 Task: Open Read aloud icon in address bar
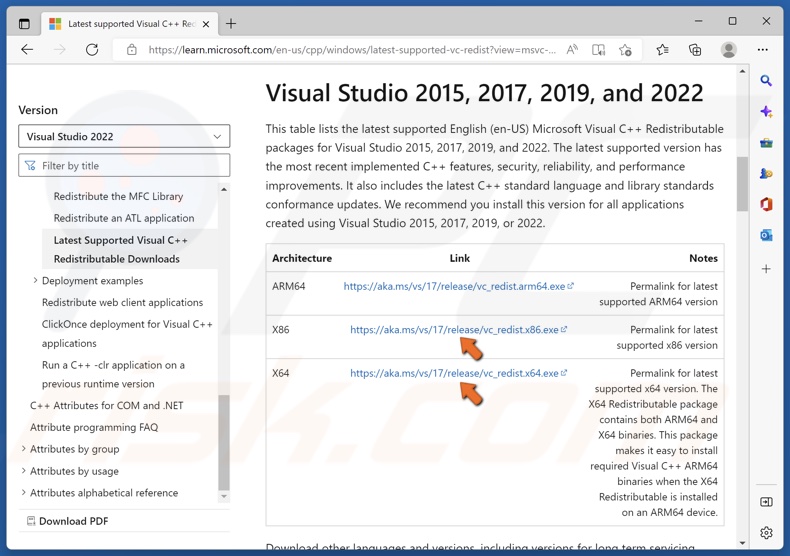[572, 49]
